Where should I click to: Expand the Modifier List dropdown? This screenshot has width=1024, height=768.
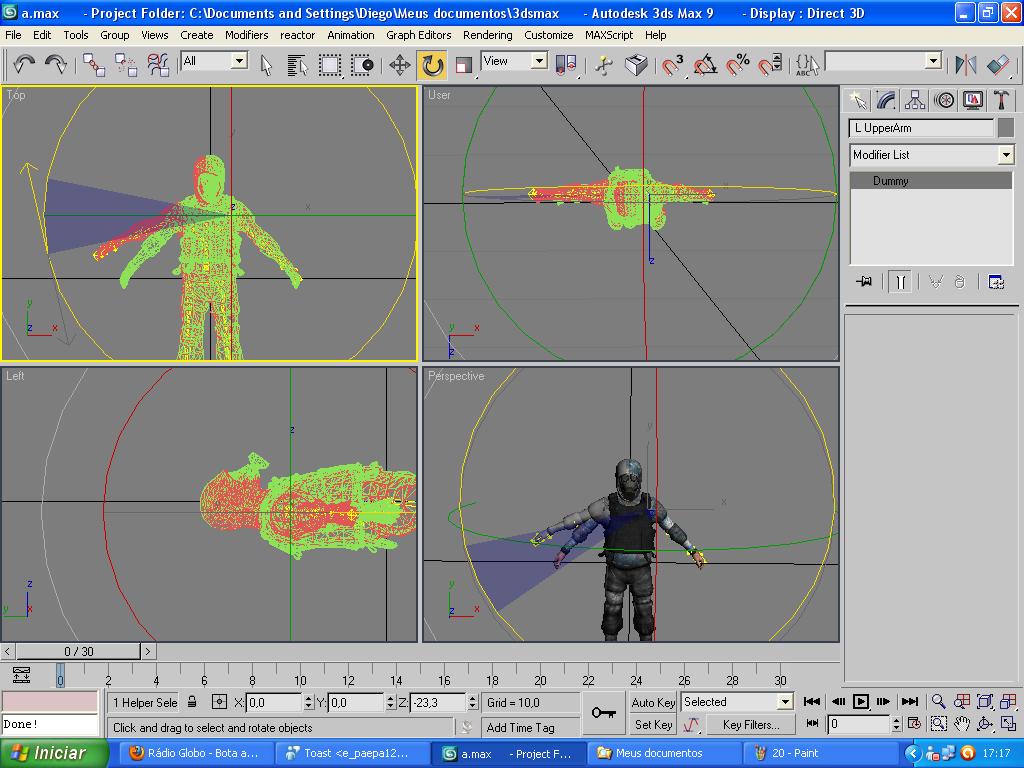click(x=1006, y=155)
